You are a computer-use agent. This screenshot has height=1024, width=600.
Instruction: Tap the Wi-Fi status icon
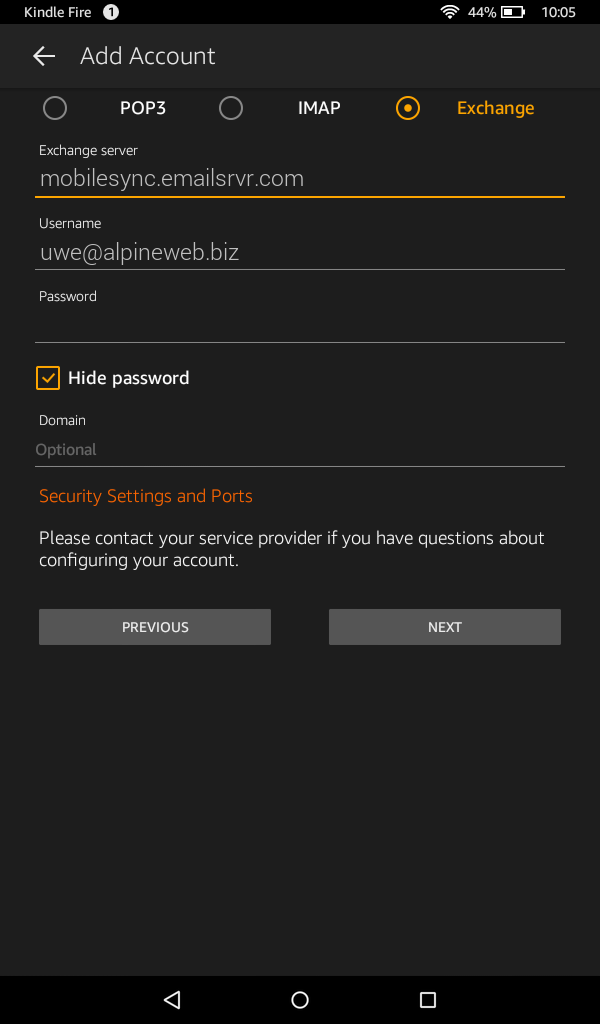450,12
